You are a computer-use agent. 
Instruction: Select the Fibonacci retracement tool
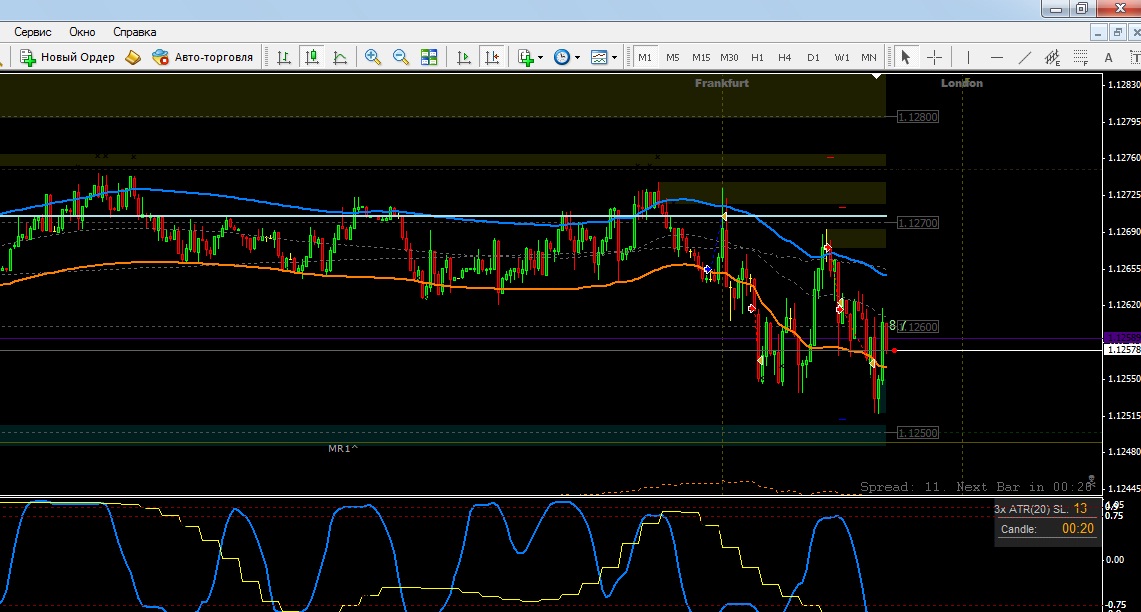click(1081, 57)
